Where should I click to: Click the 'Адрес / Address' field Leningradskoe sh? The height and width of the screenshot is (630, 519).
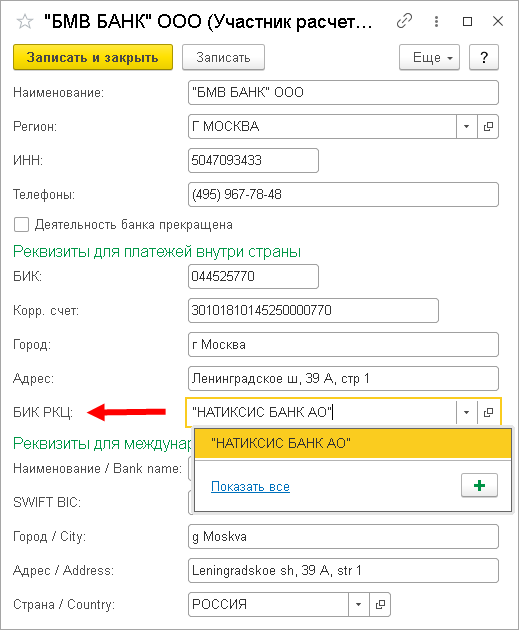343,571
